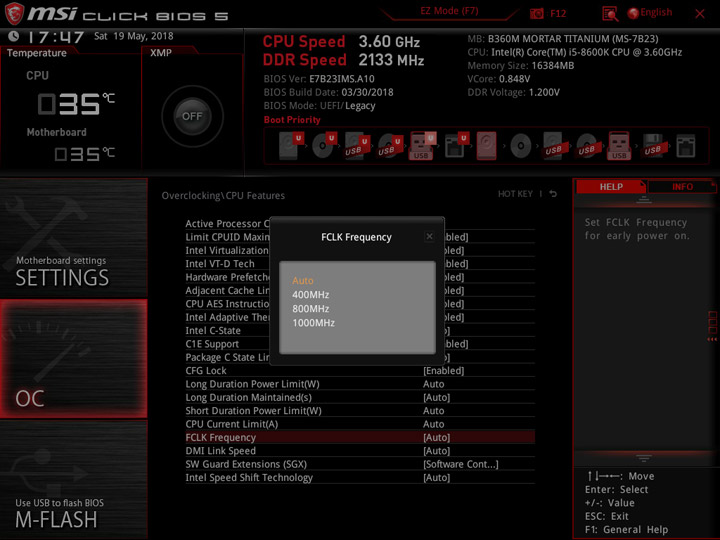Viewport: 720px width, 540px height.
Task: Open the OC overclocking section
Action: click(73, 359)
